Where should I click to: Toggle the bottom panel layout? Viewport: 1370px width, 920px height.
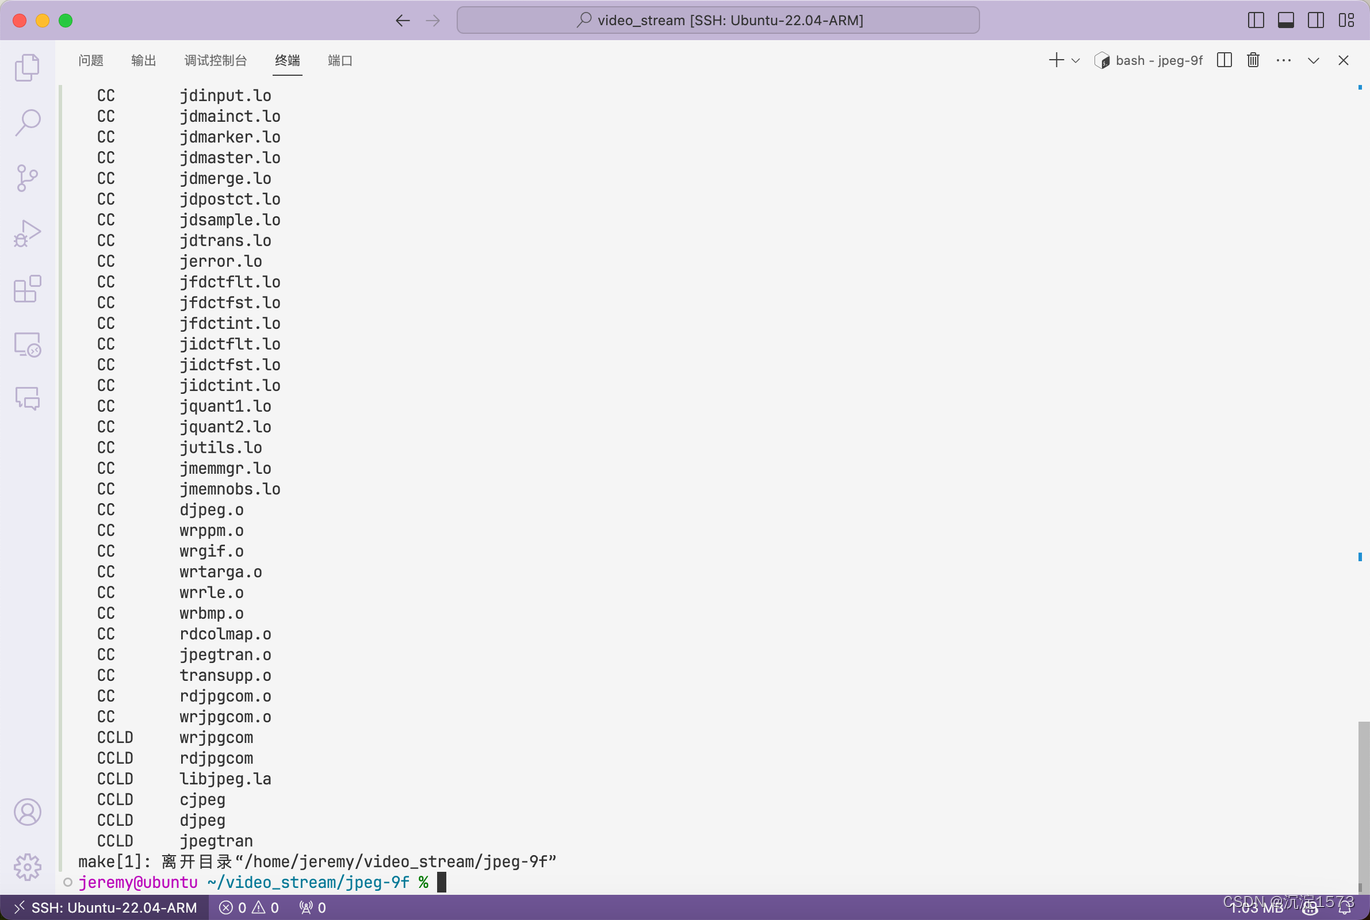[1286, 20]
